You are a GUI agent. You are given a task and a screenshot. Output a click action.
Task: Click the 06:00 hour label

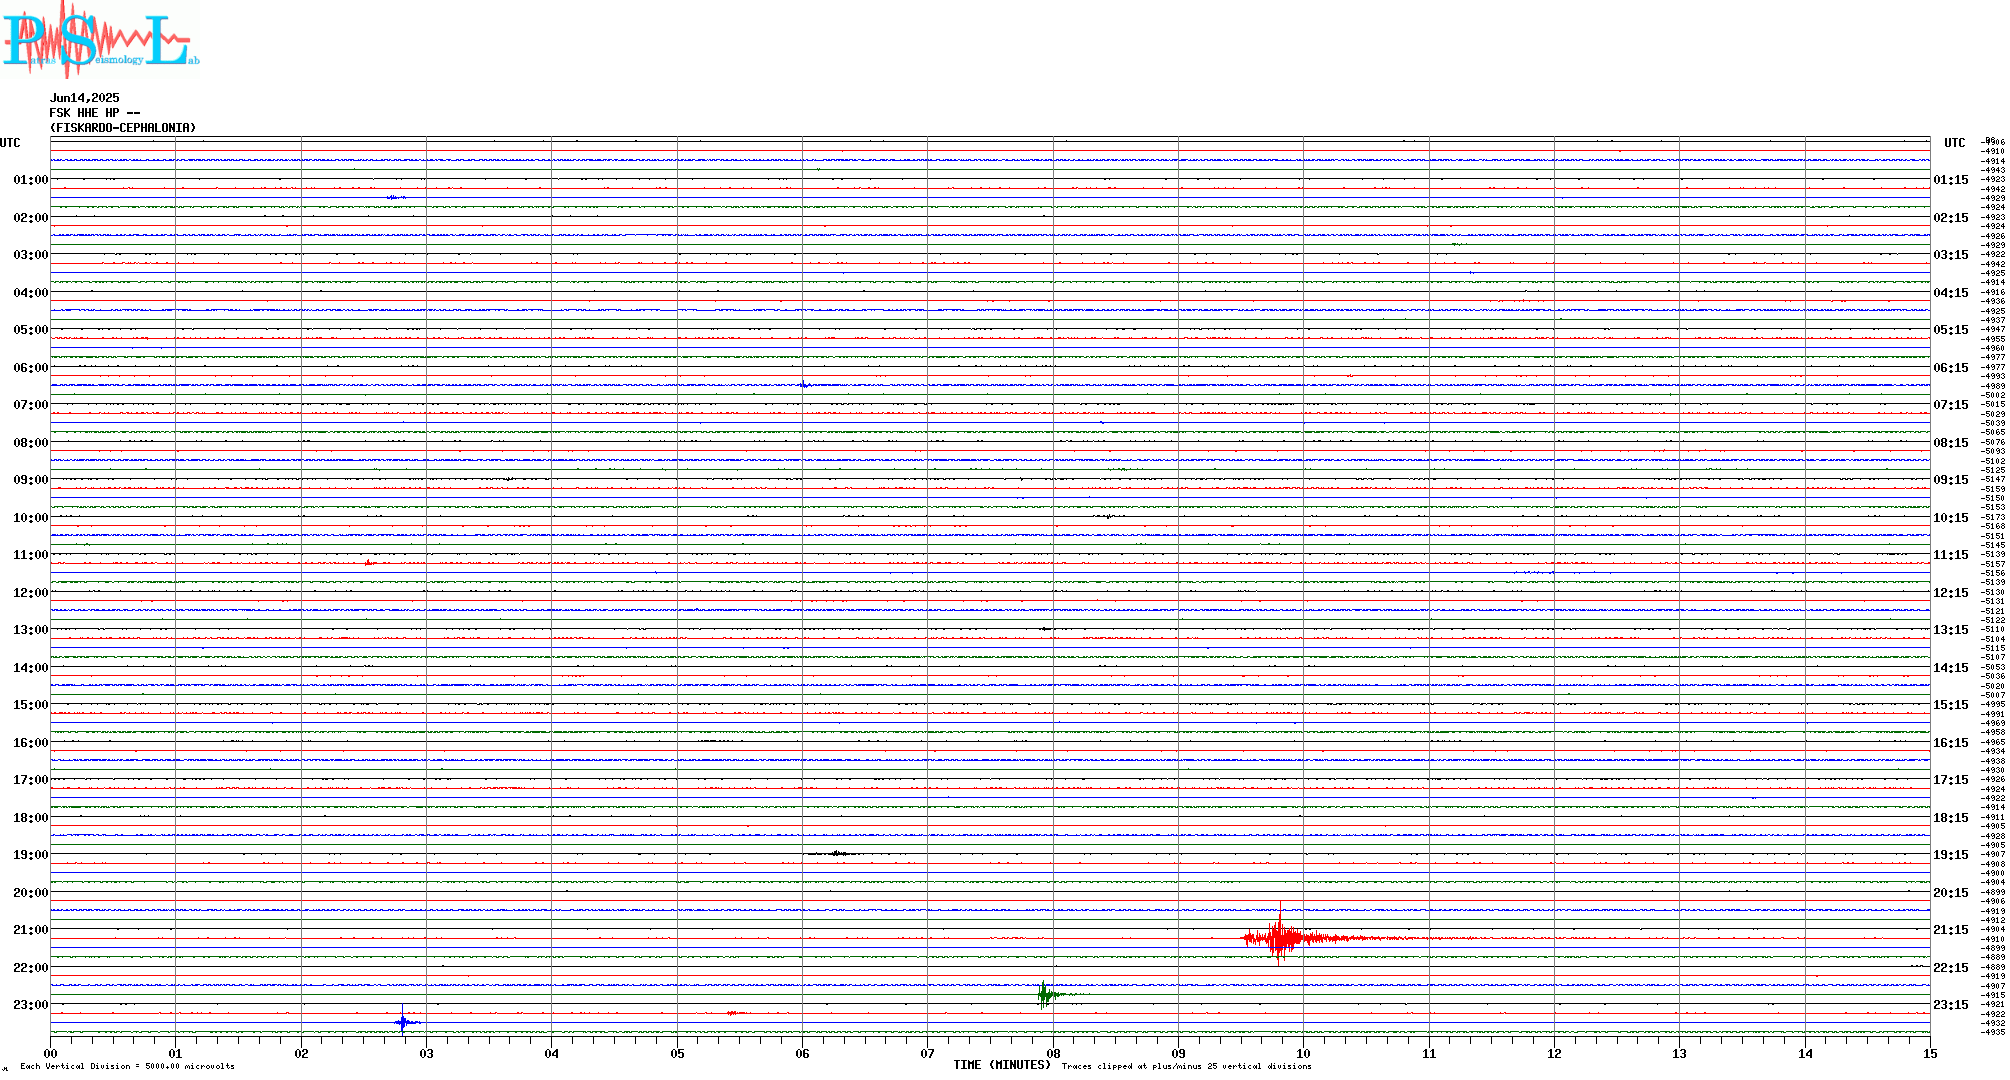click(31, 368)
